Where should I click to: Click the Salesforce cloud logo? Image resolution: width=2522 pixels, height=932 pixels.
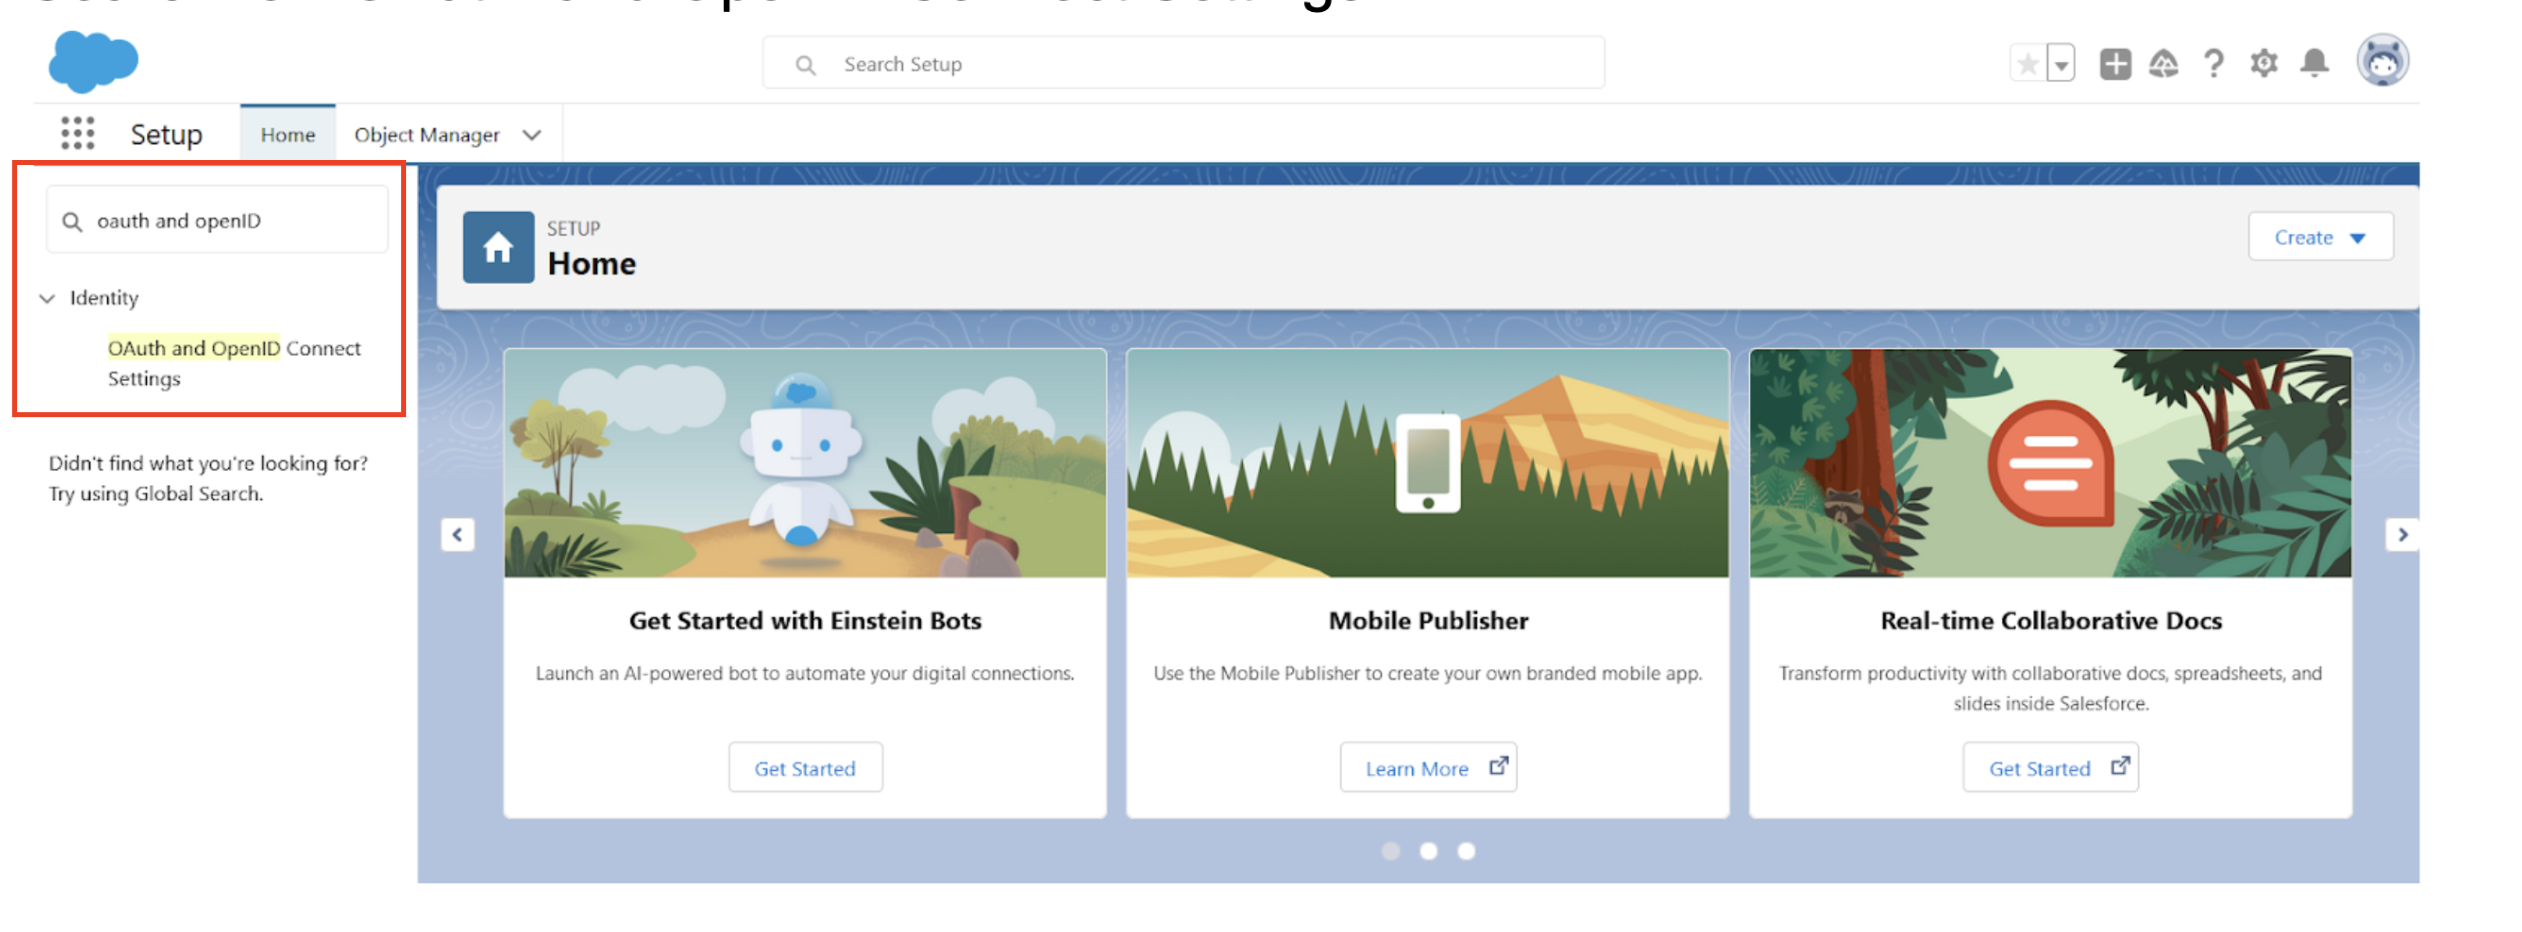pyautogui.click(x=93, y=60)
